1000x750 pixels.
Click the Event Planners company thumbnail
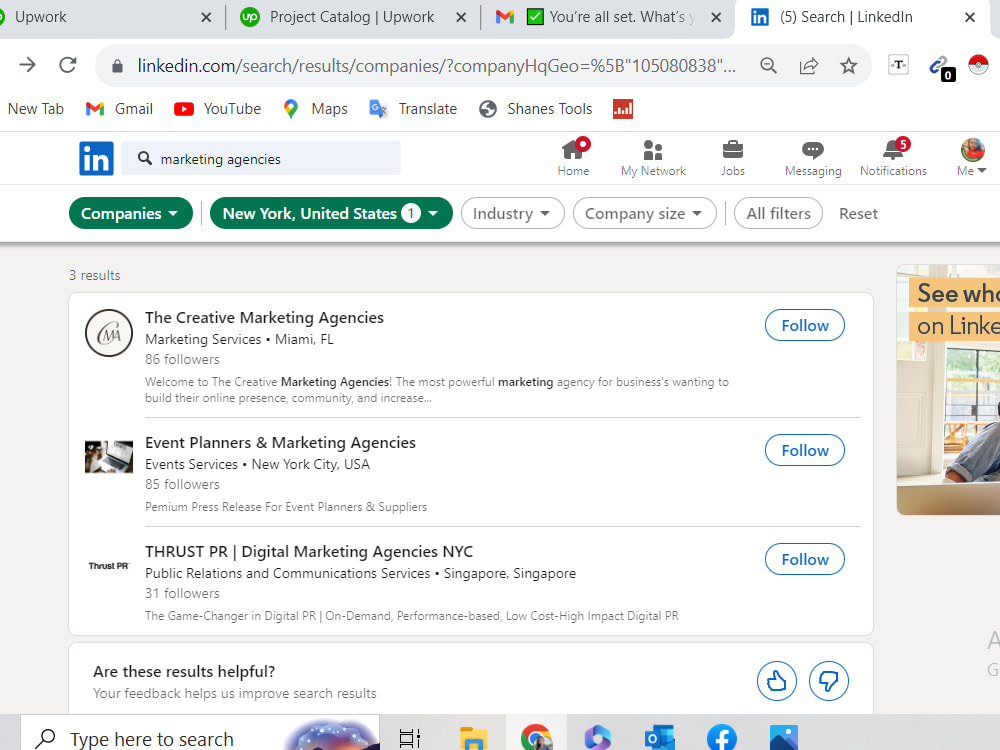point(109,457)
